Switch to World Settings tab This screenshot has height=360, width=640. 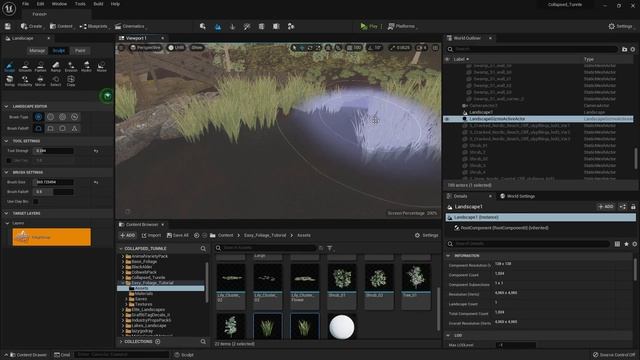517,196
